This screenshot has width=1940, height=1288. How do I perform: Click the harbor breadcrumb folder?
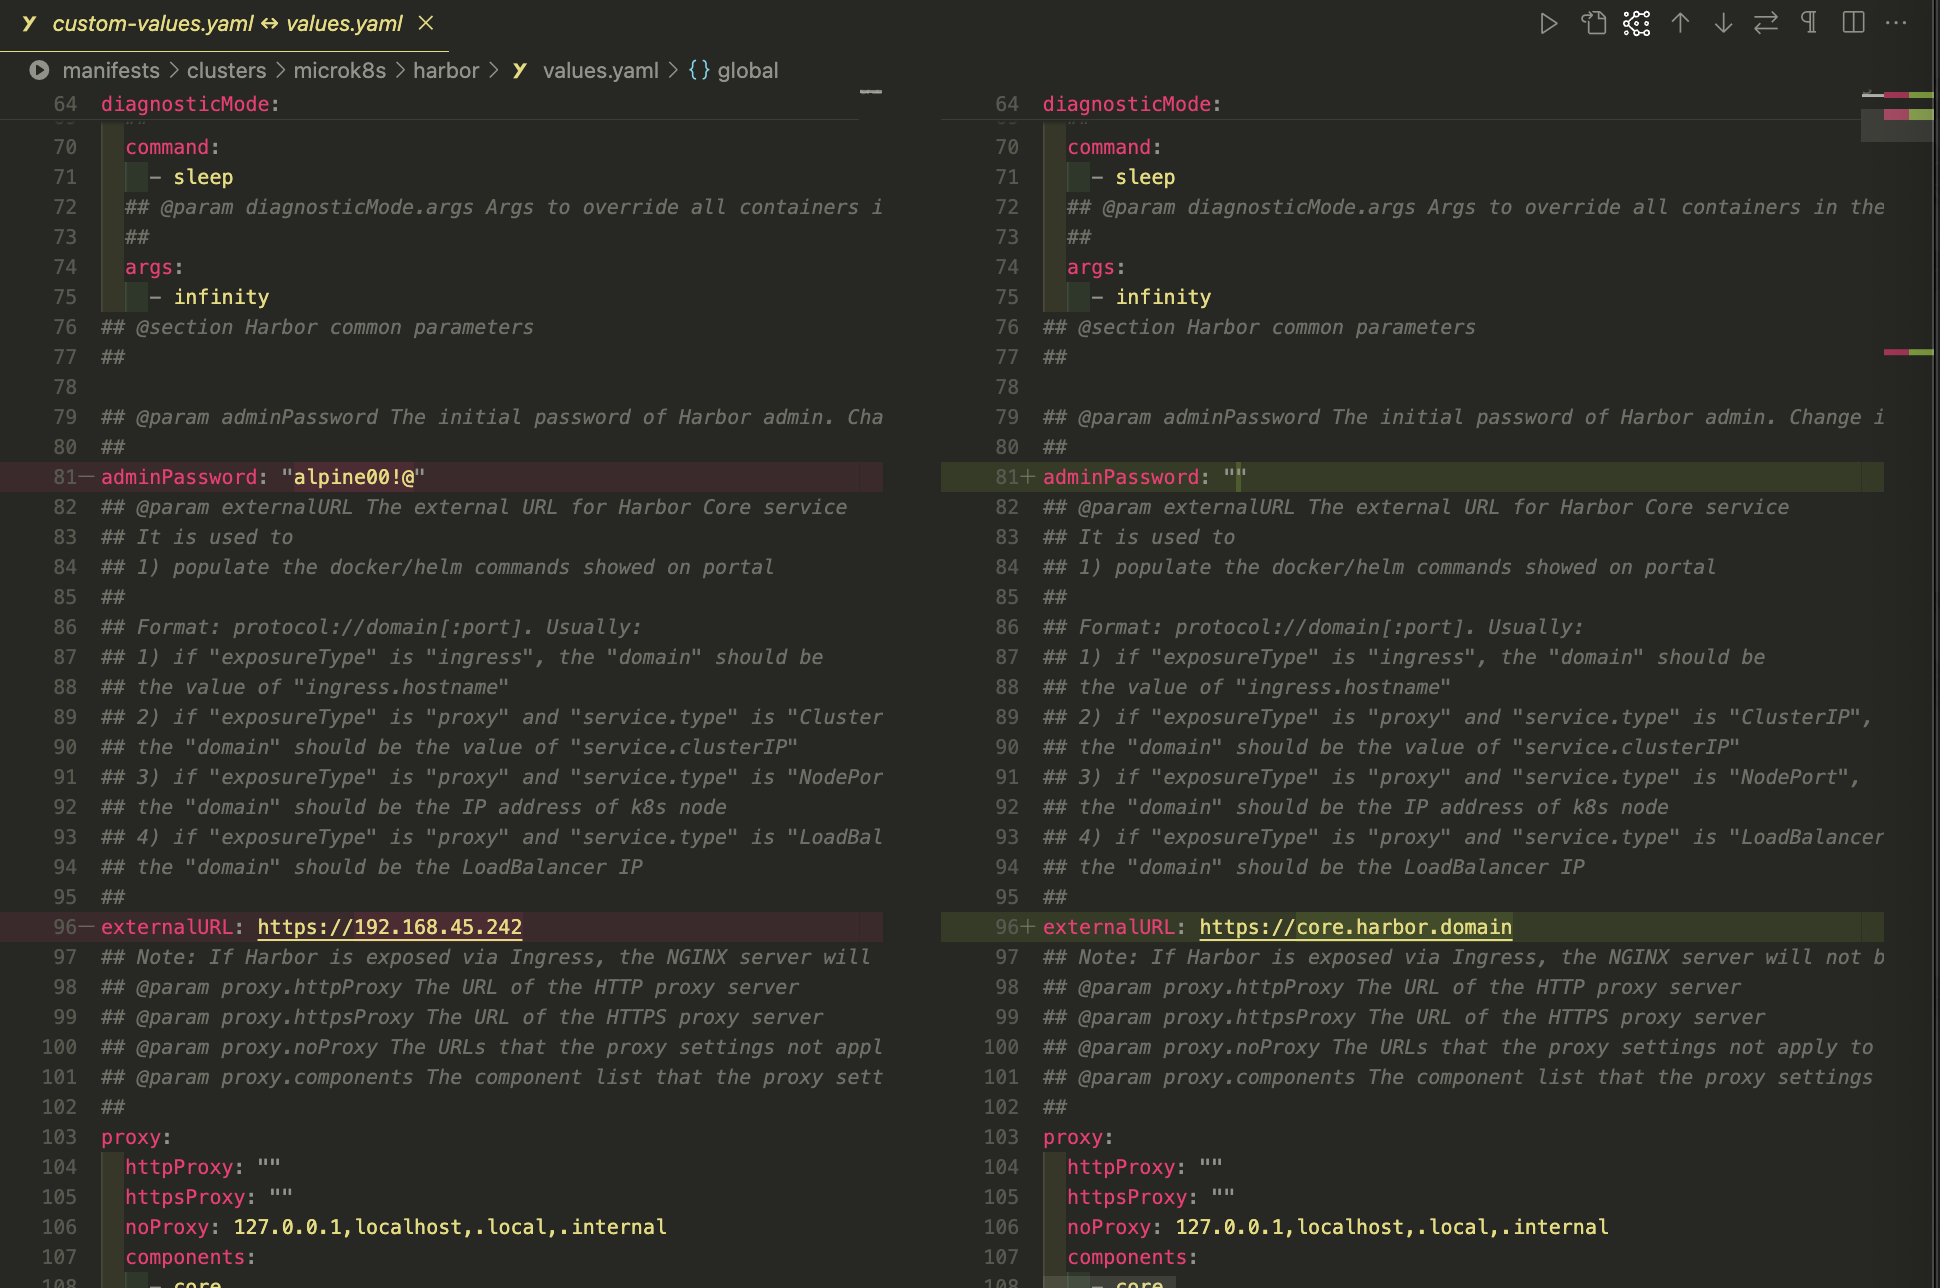[446, 71]
